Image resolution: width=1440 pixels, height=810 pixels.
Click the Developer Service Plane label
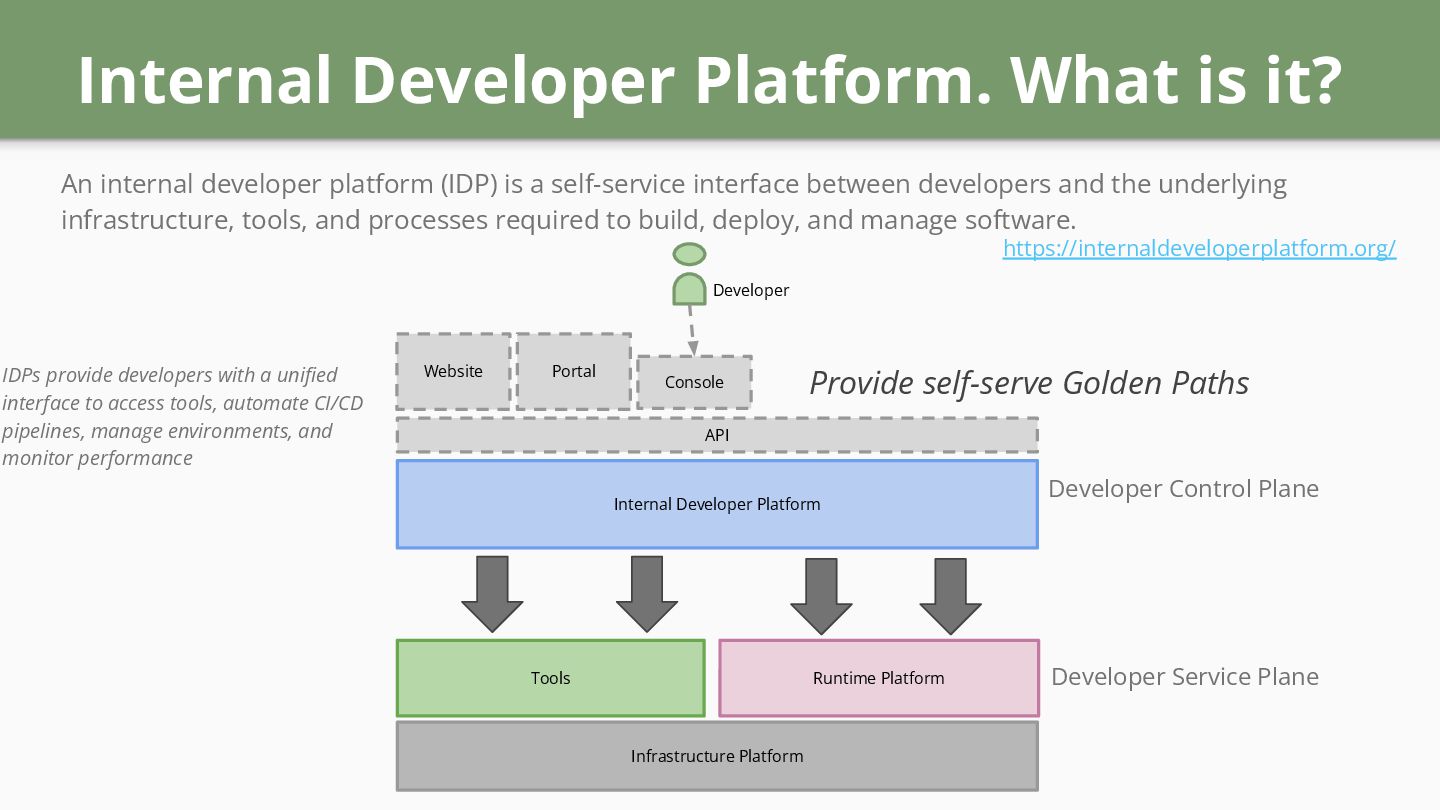pos(1185,677)
